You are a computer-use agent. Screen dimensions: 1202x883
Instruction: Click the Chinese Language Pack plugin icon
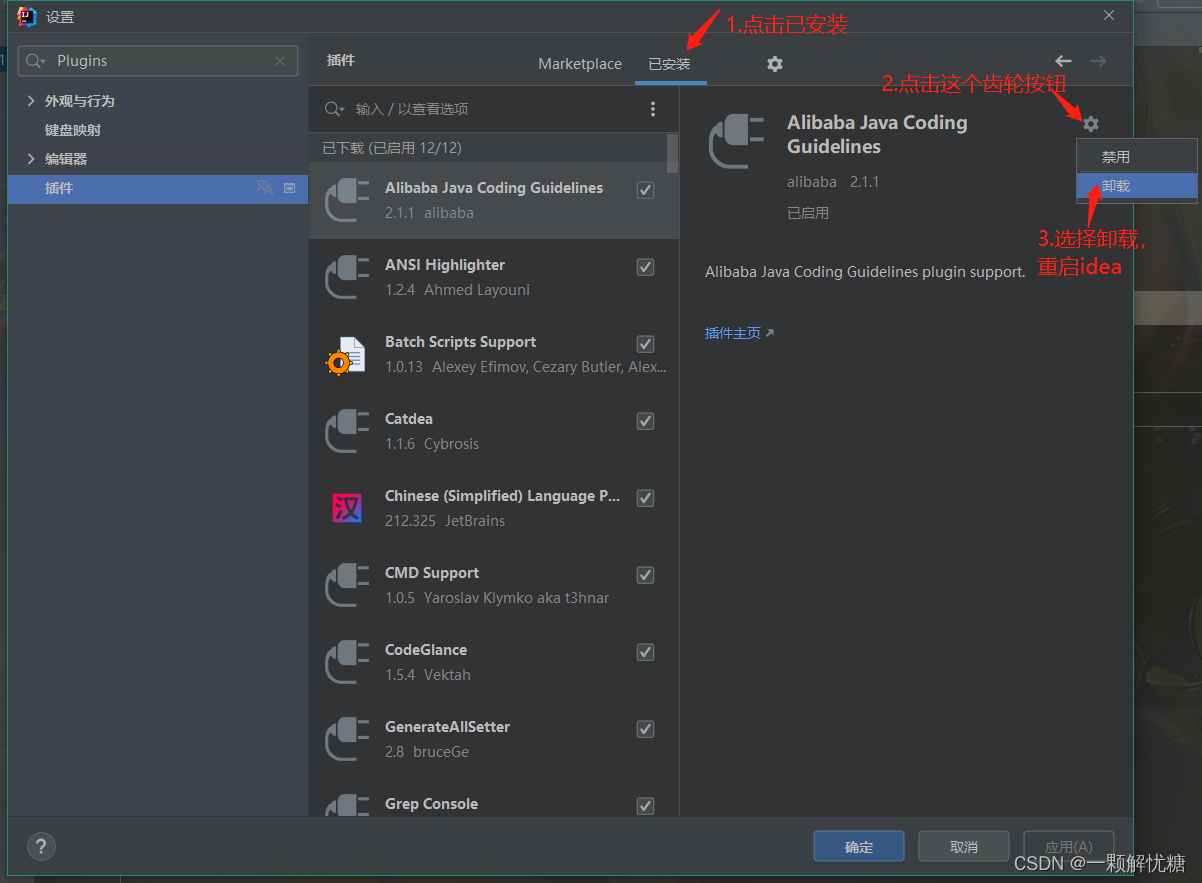click(x=347, y=508)
